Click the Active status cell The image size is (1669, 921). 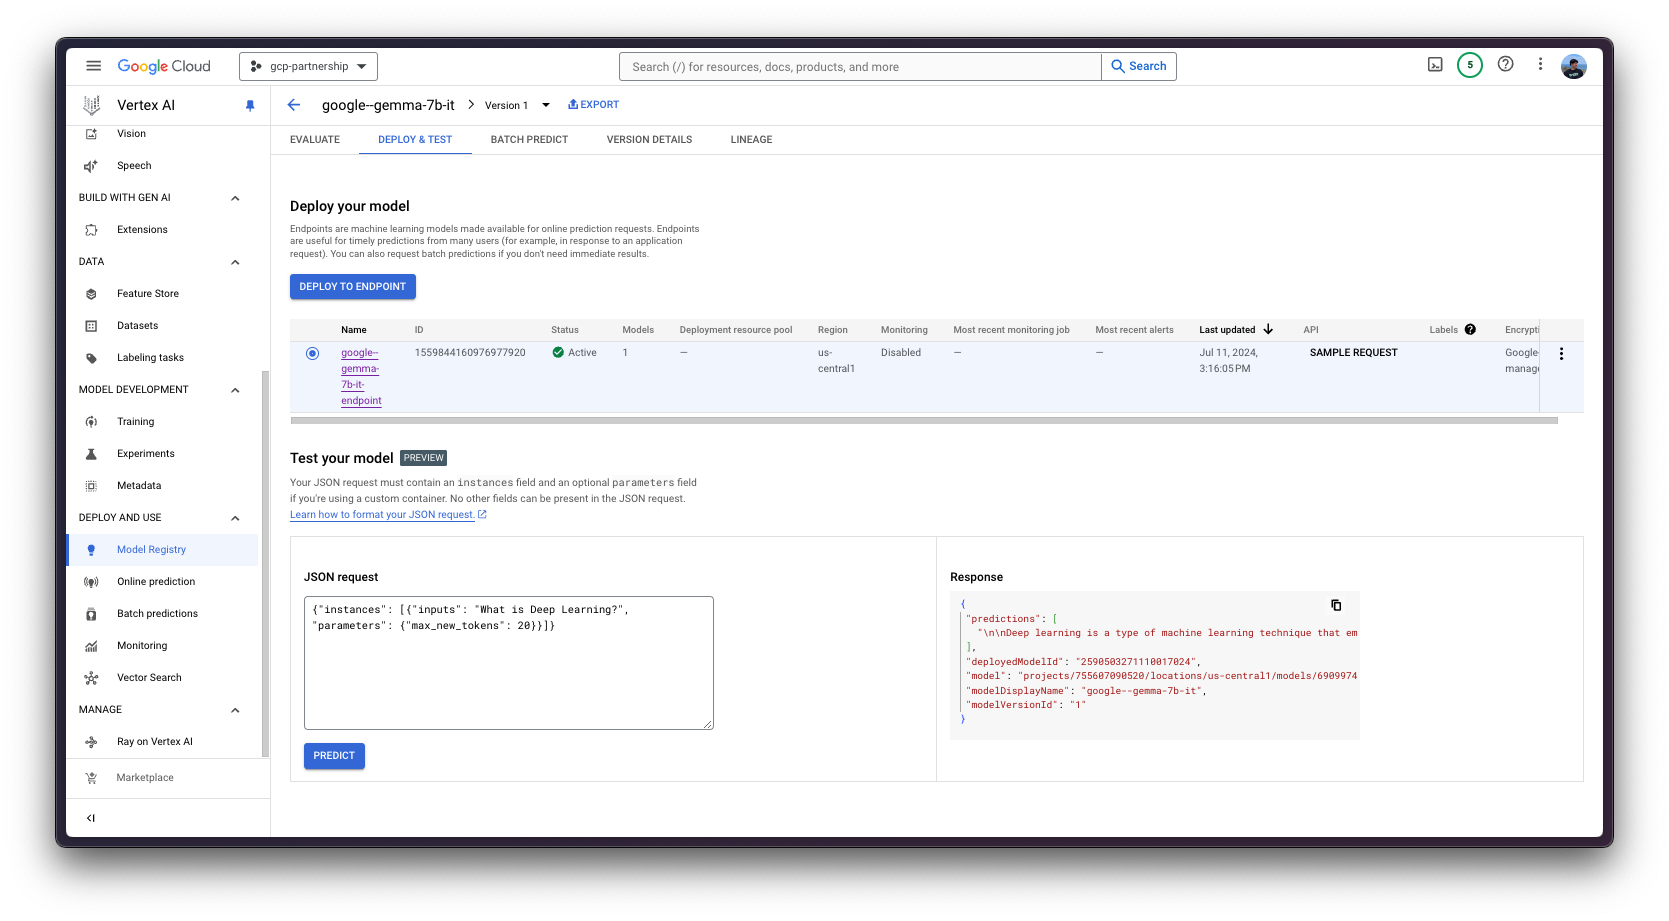[575, 353]
